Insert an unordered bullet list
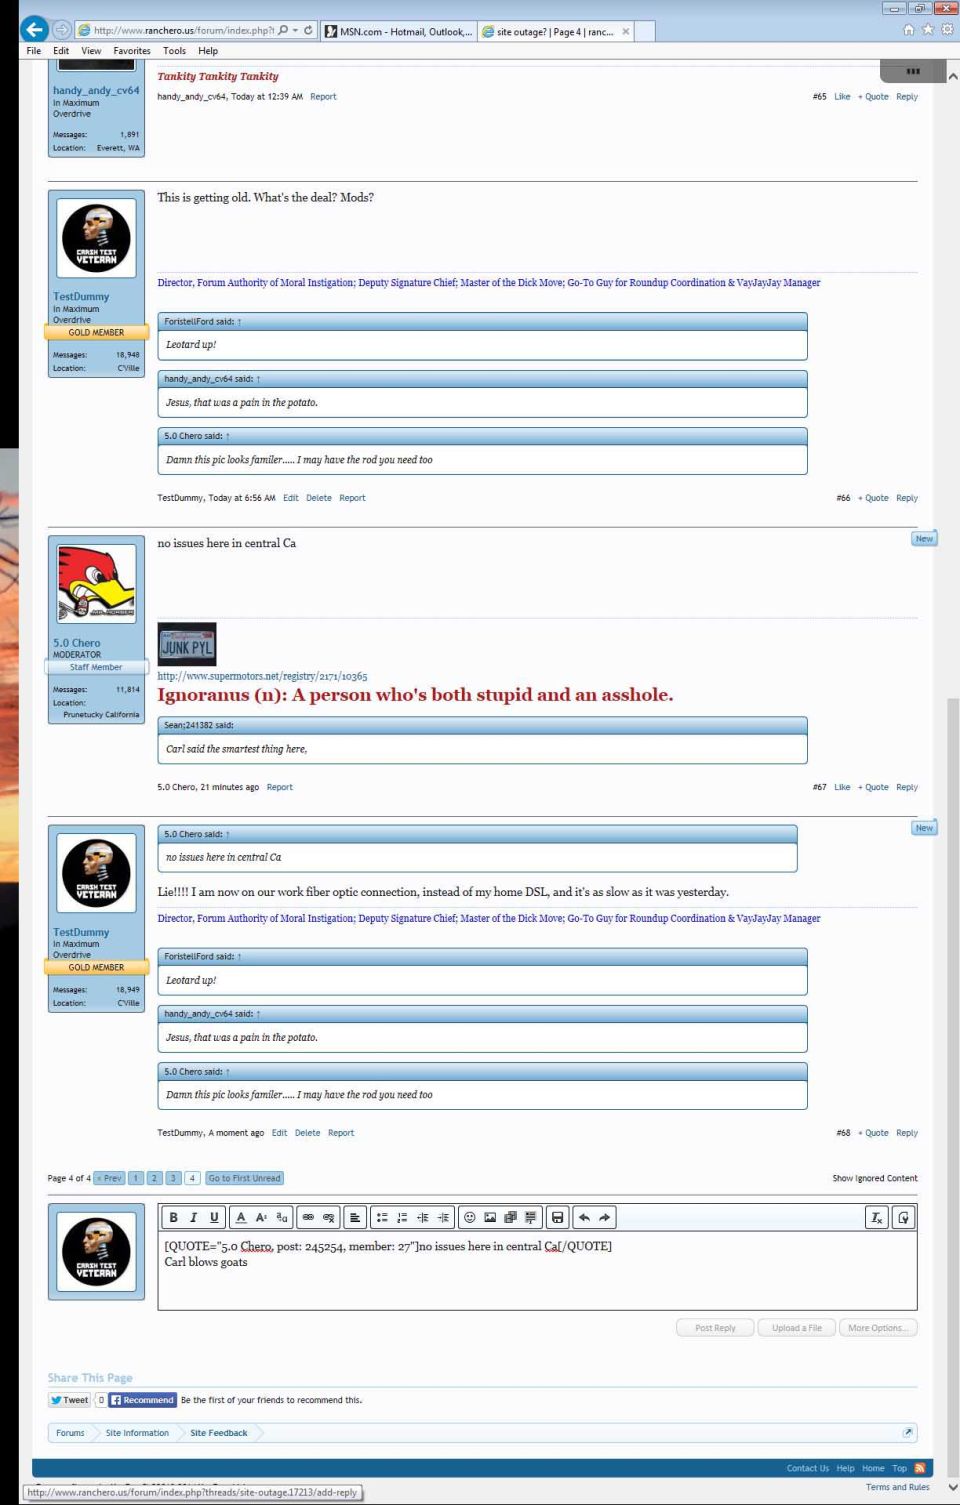 382,1217
